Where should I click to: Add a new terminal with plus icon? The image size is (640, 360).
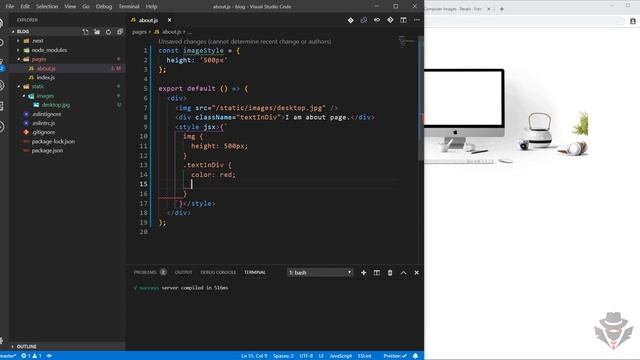point(363,273)
